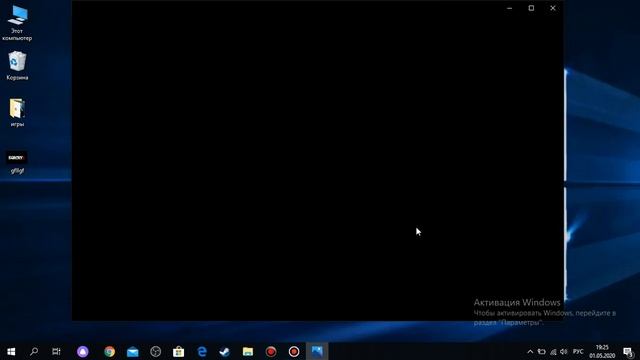Image resolution: width=640 pixels, height=360 pixels.
Task: Open Microsoft Store from taskbar
Action: (178, 351)
